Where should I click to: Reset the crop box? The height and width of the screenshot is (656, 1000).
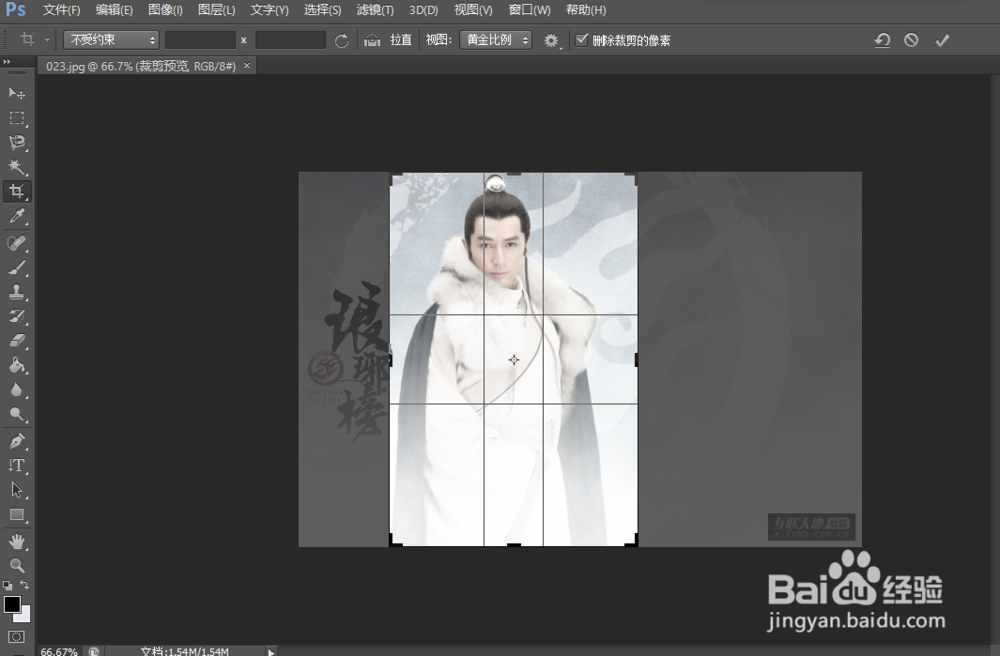tap(882, 41)
